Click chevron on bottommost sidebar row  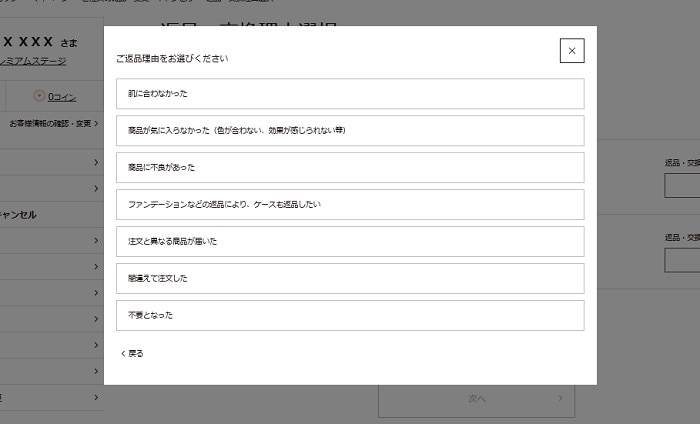(96, 396)
